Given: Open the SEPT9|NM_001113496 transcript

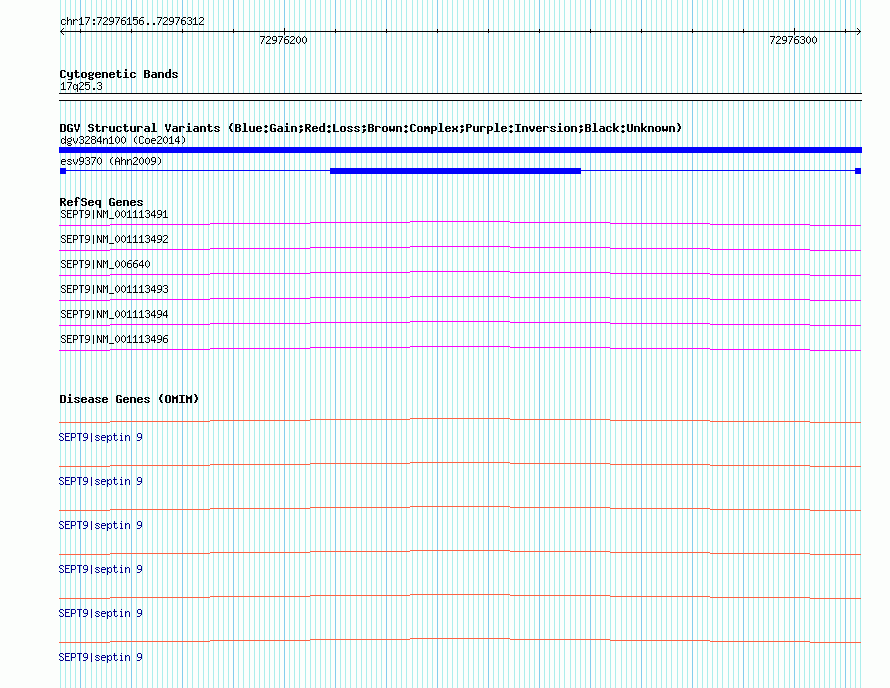Looking at the screenshot, I should click(114, 339).
